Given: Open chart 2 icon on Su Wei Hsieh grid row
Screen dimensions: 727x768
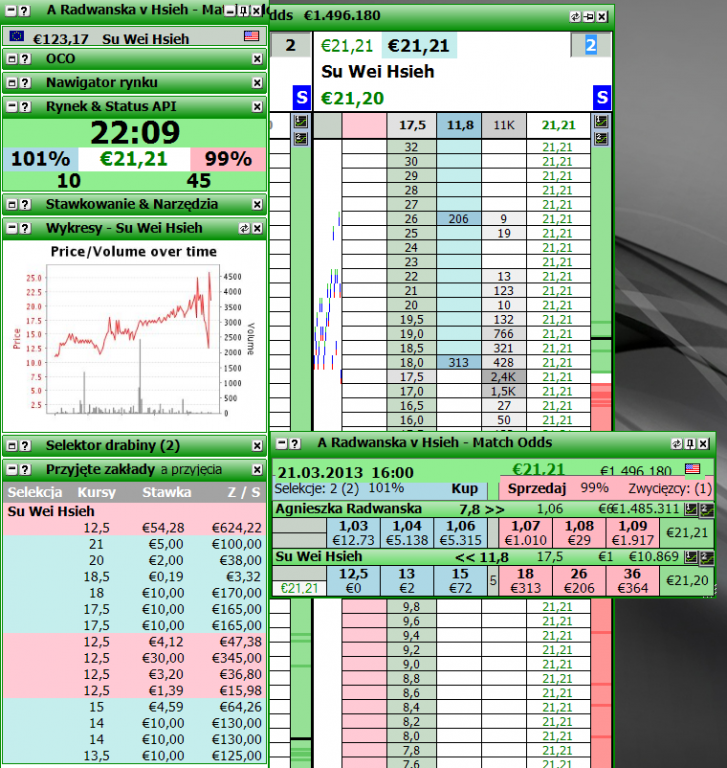Looking at the screenshot, I should 706,557.
